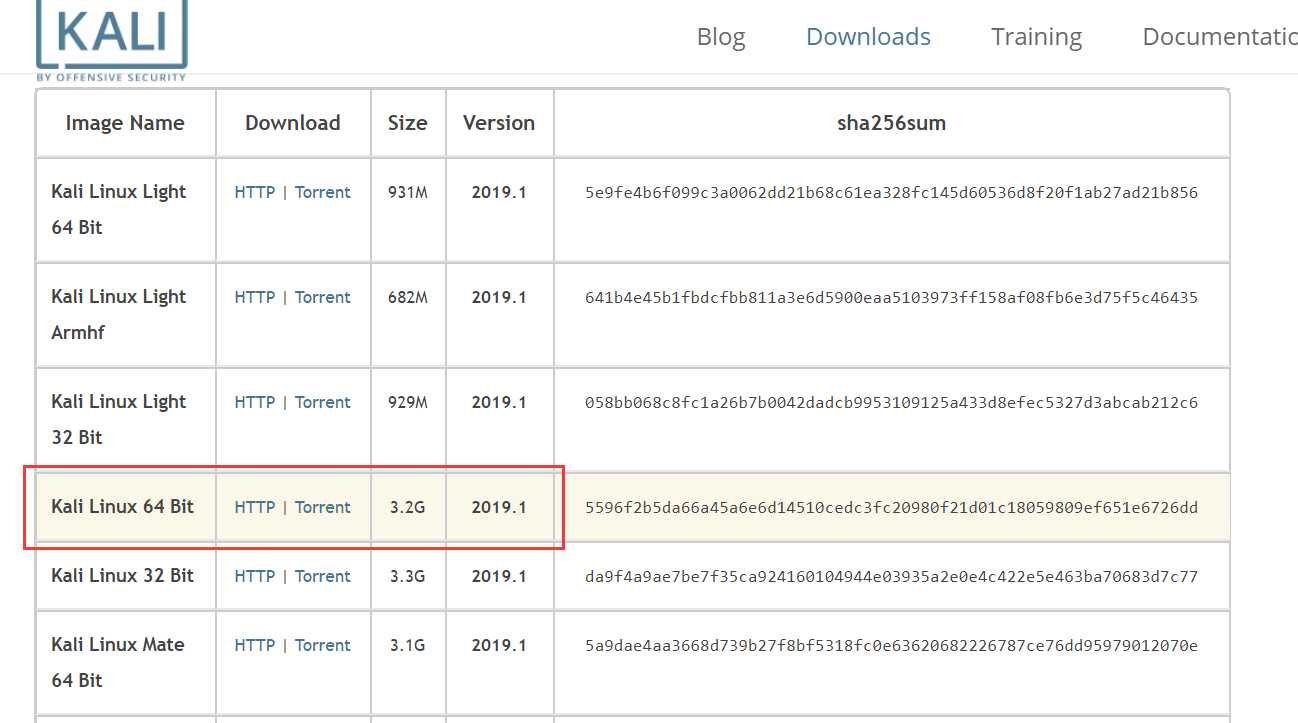The width and height of the screenshot is (1298, 723).
Task: Download Kali Linux 64 Bit via Torrent
Action: [322, 507]
